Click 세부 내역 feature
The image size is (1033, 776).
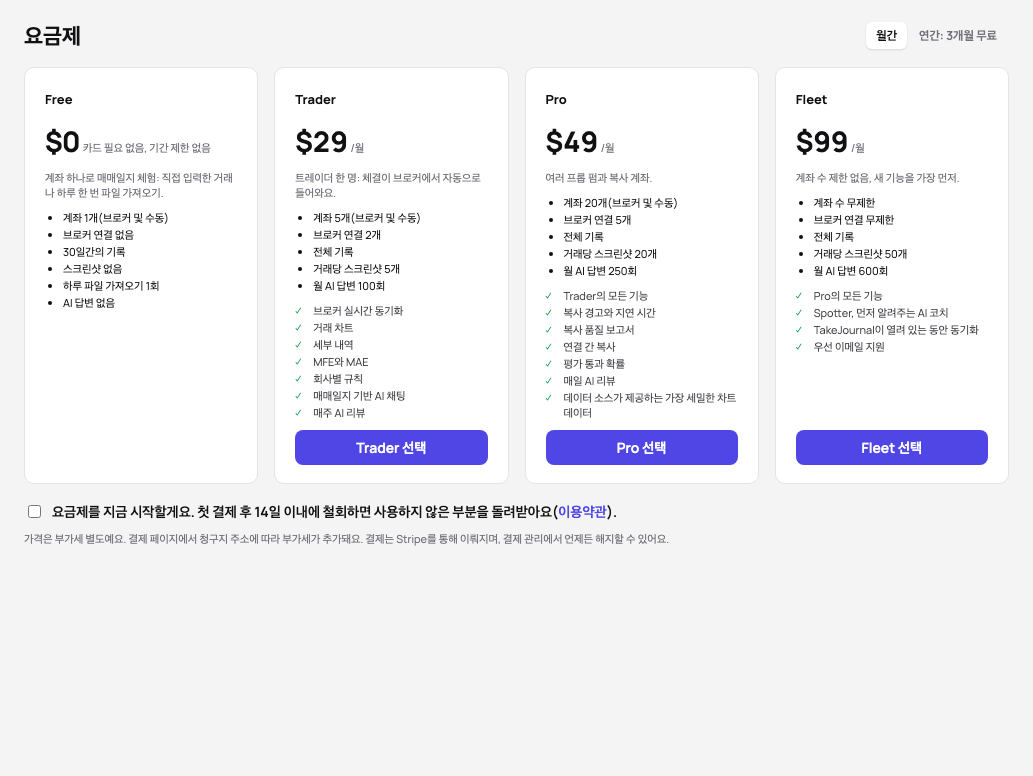333,345
